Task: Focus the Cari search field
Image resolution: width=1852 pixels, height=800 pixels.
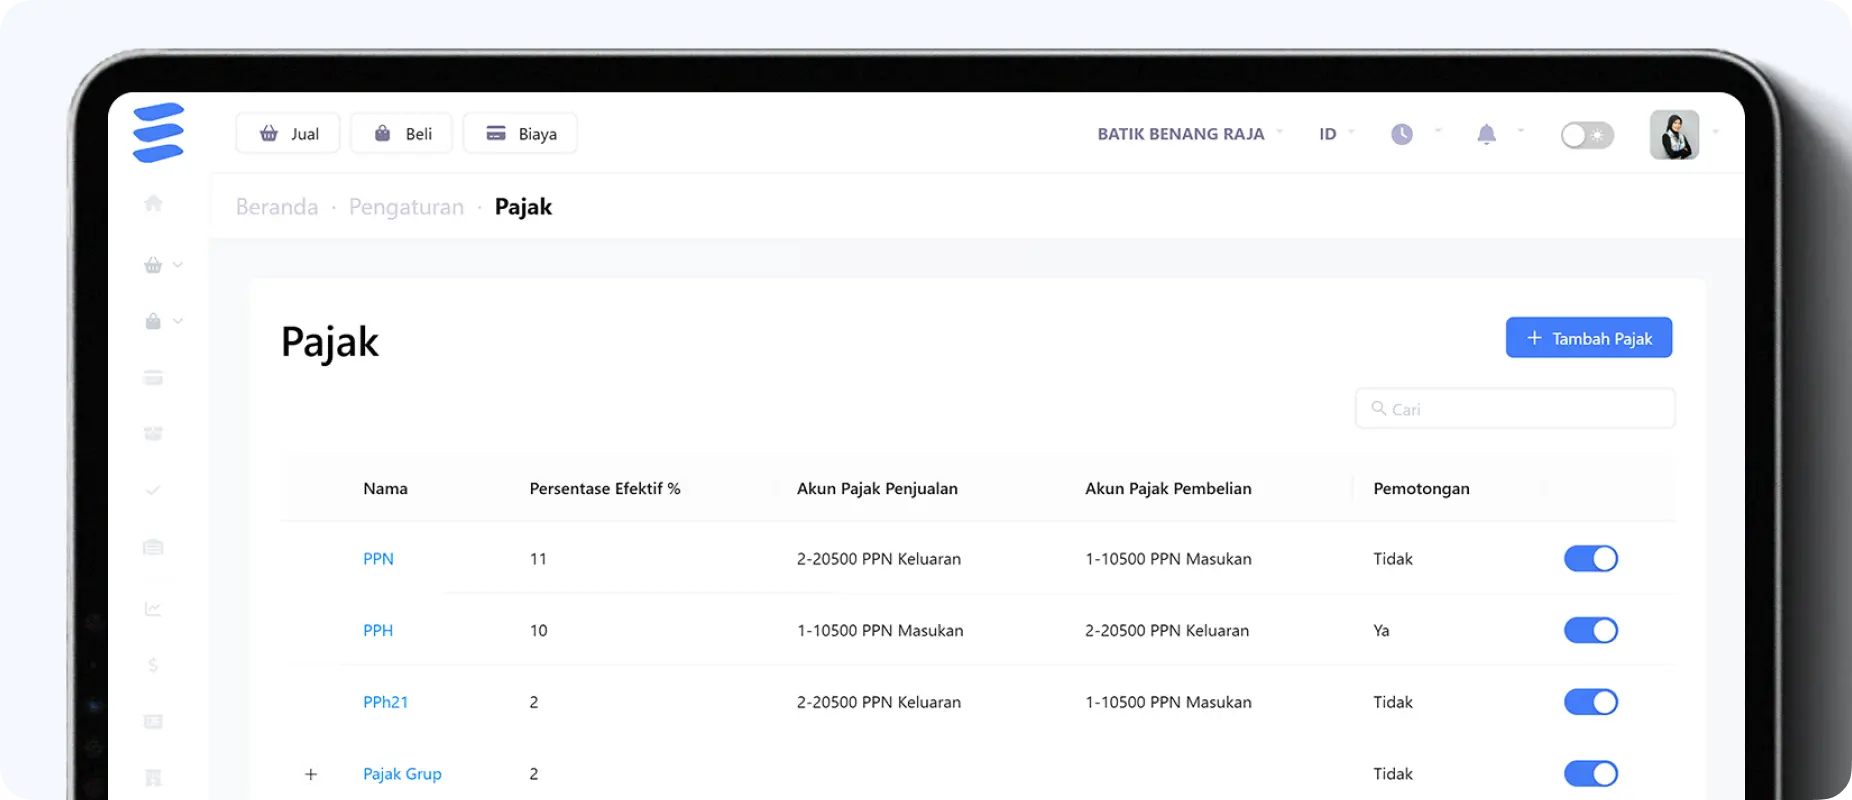Action: pos(1515,408)
